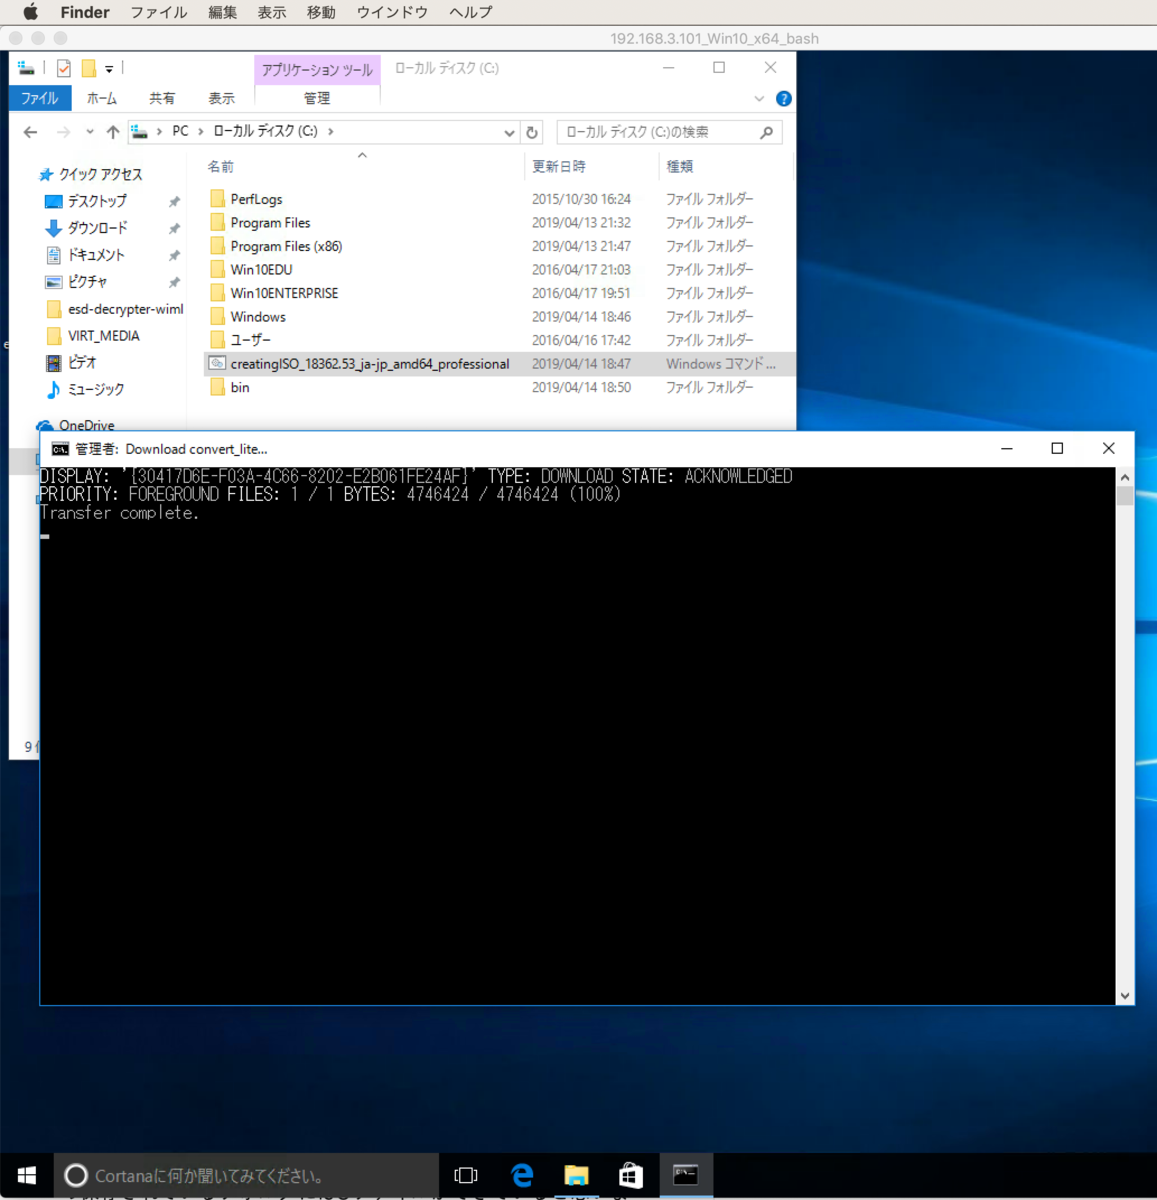The image size is (1157, 1200).
Task: Click the ファイル tab in Explorer ribbon
Action: [40, 98]
